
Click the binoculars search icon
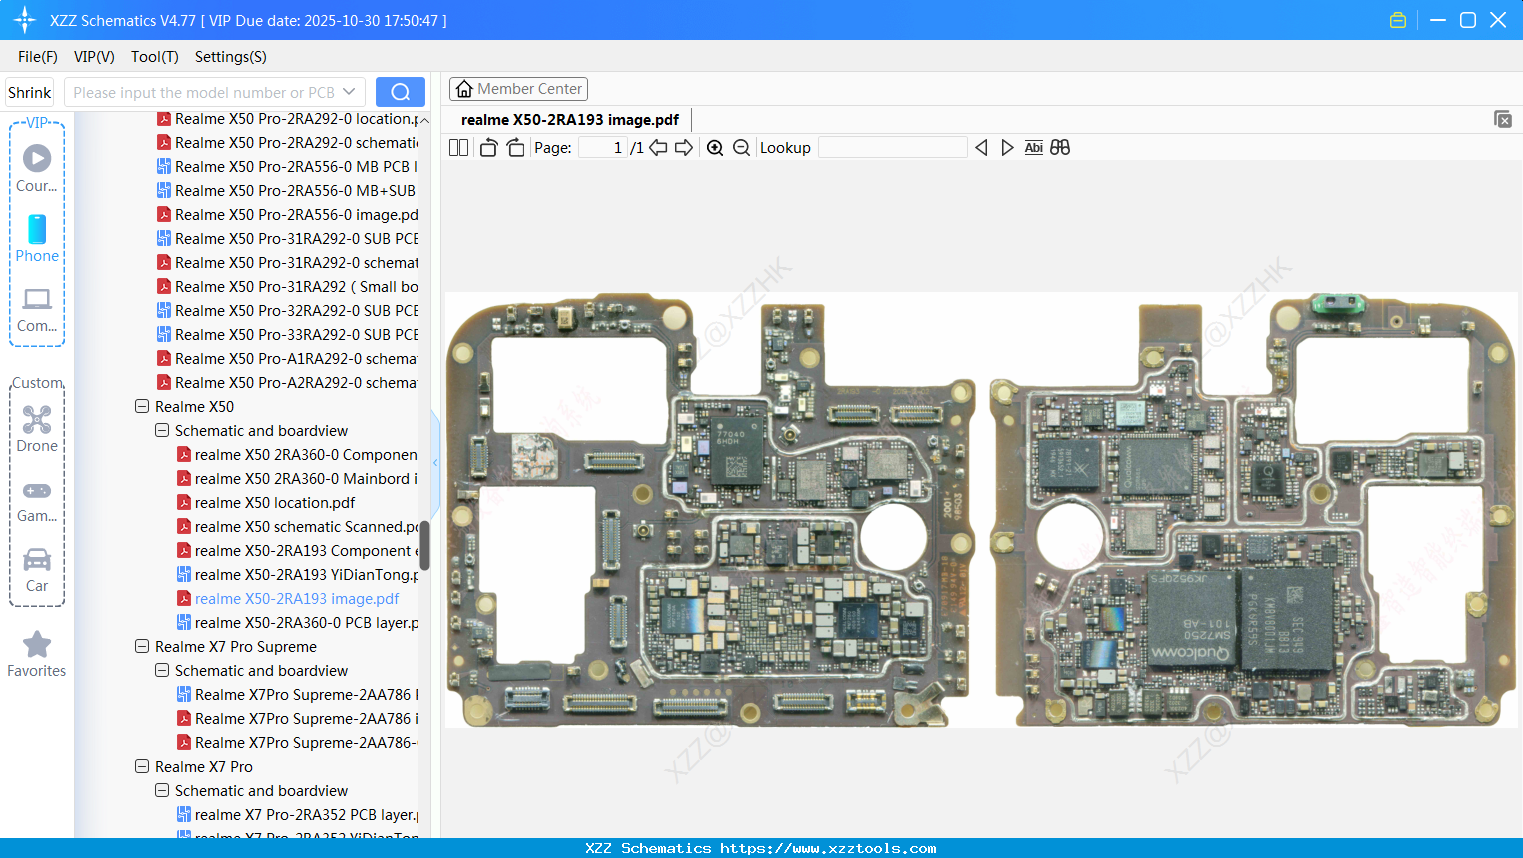[1060, 148]
